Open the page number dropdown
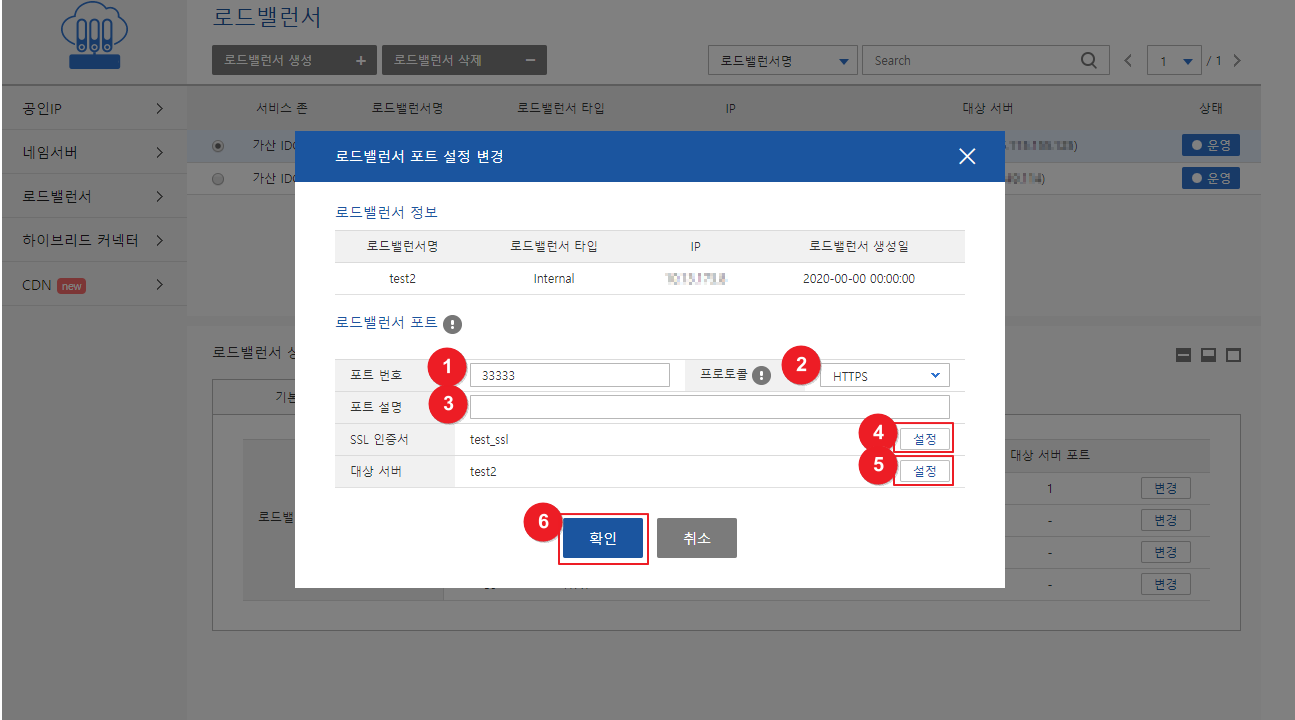 1174,61
